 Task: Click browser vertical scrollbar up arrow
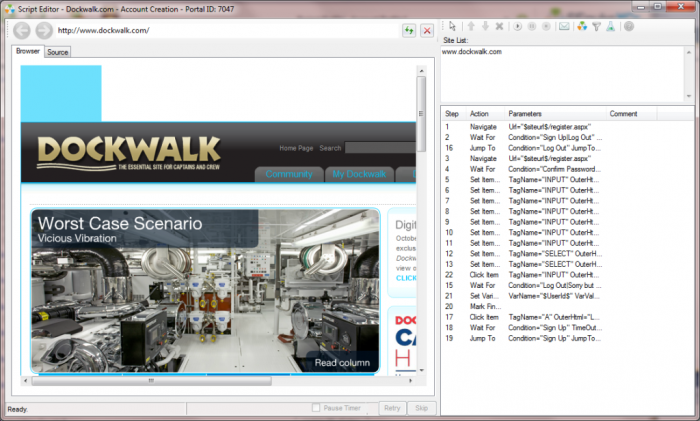coord(421,71)
